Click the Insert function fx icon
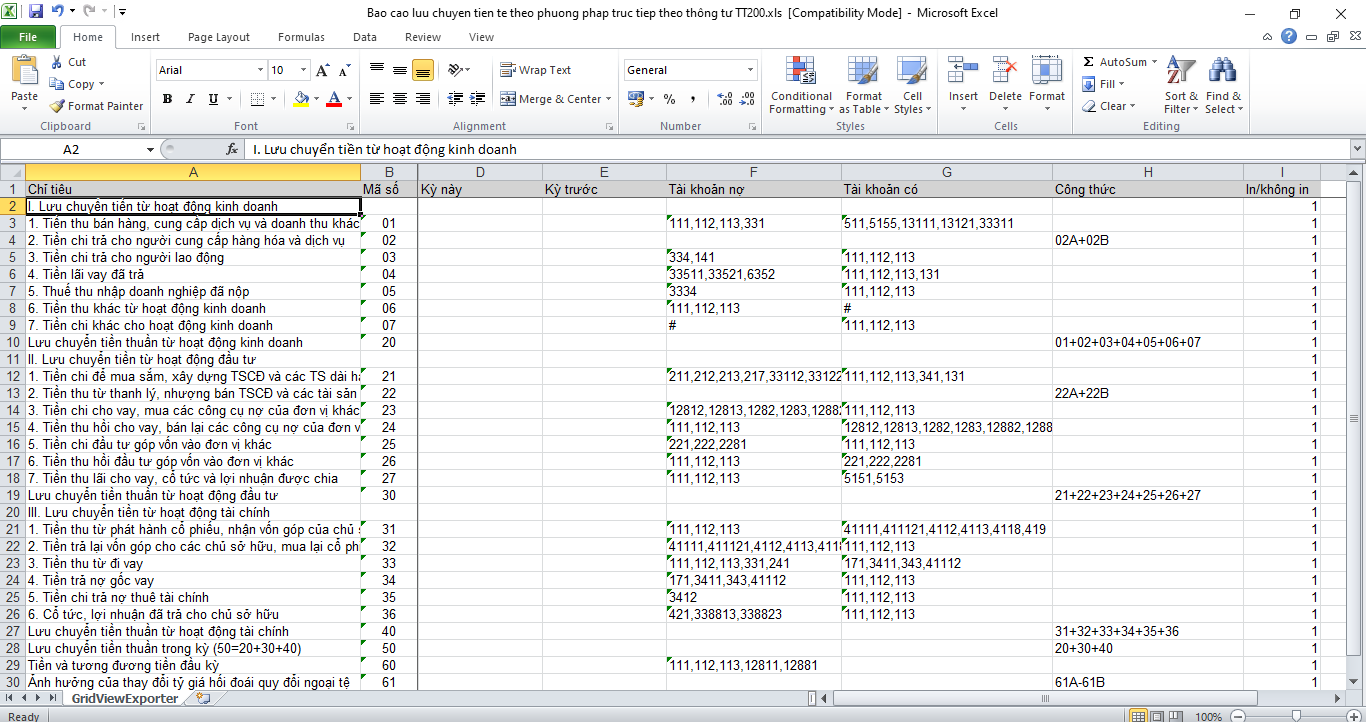1366x722 pixels. pos(232,149)
